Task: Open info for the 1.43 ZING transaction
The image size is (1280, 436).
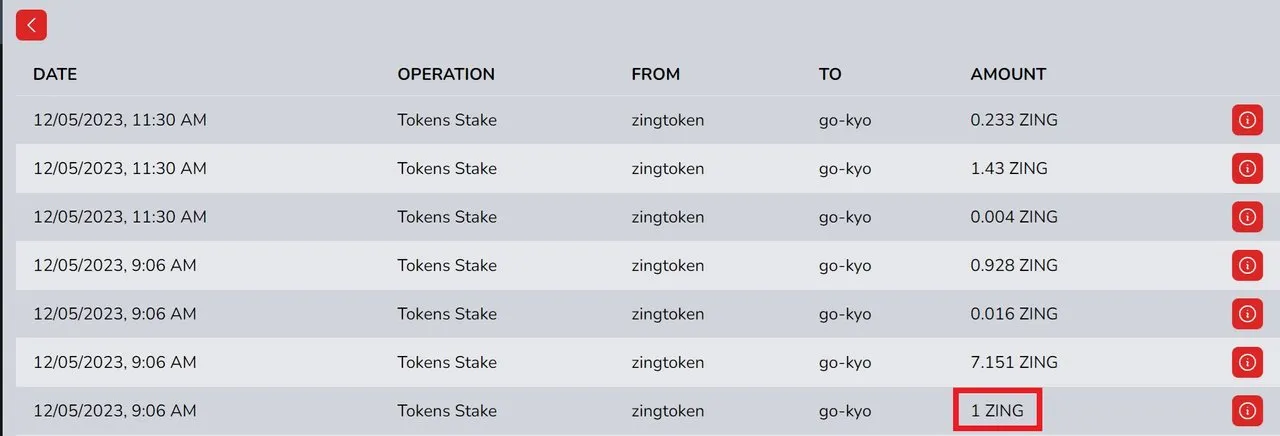Action: [x=1246, y=168]
